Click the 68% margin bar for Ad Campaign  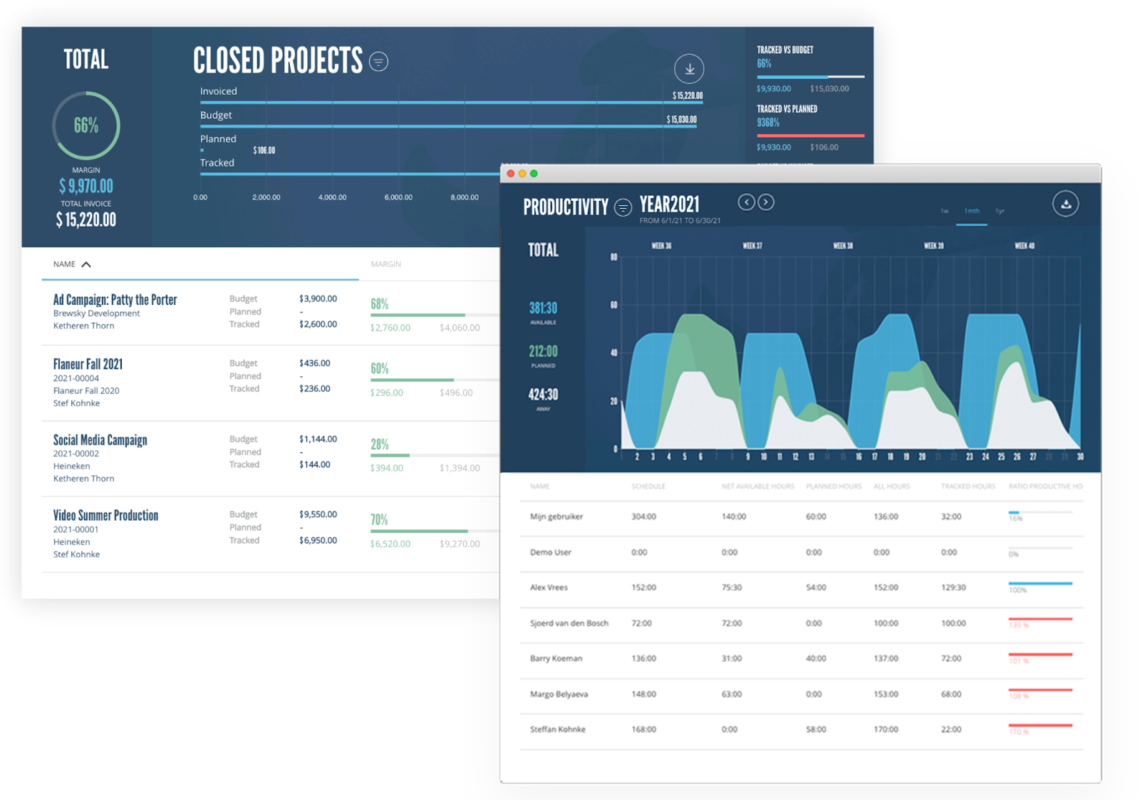click(x=434, y=315)
